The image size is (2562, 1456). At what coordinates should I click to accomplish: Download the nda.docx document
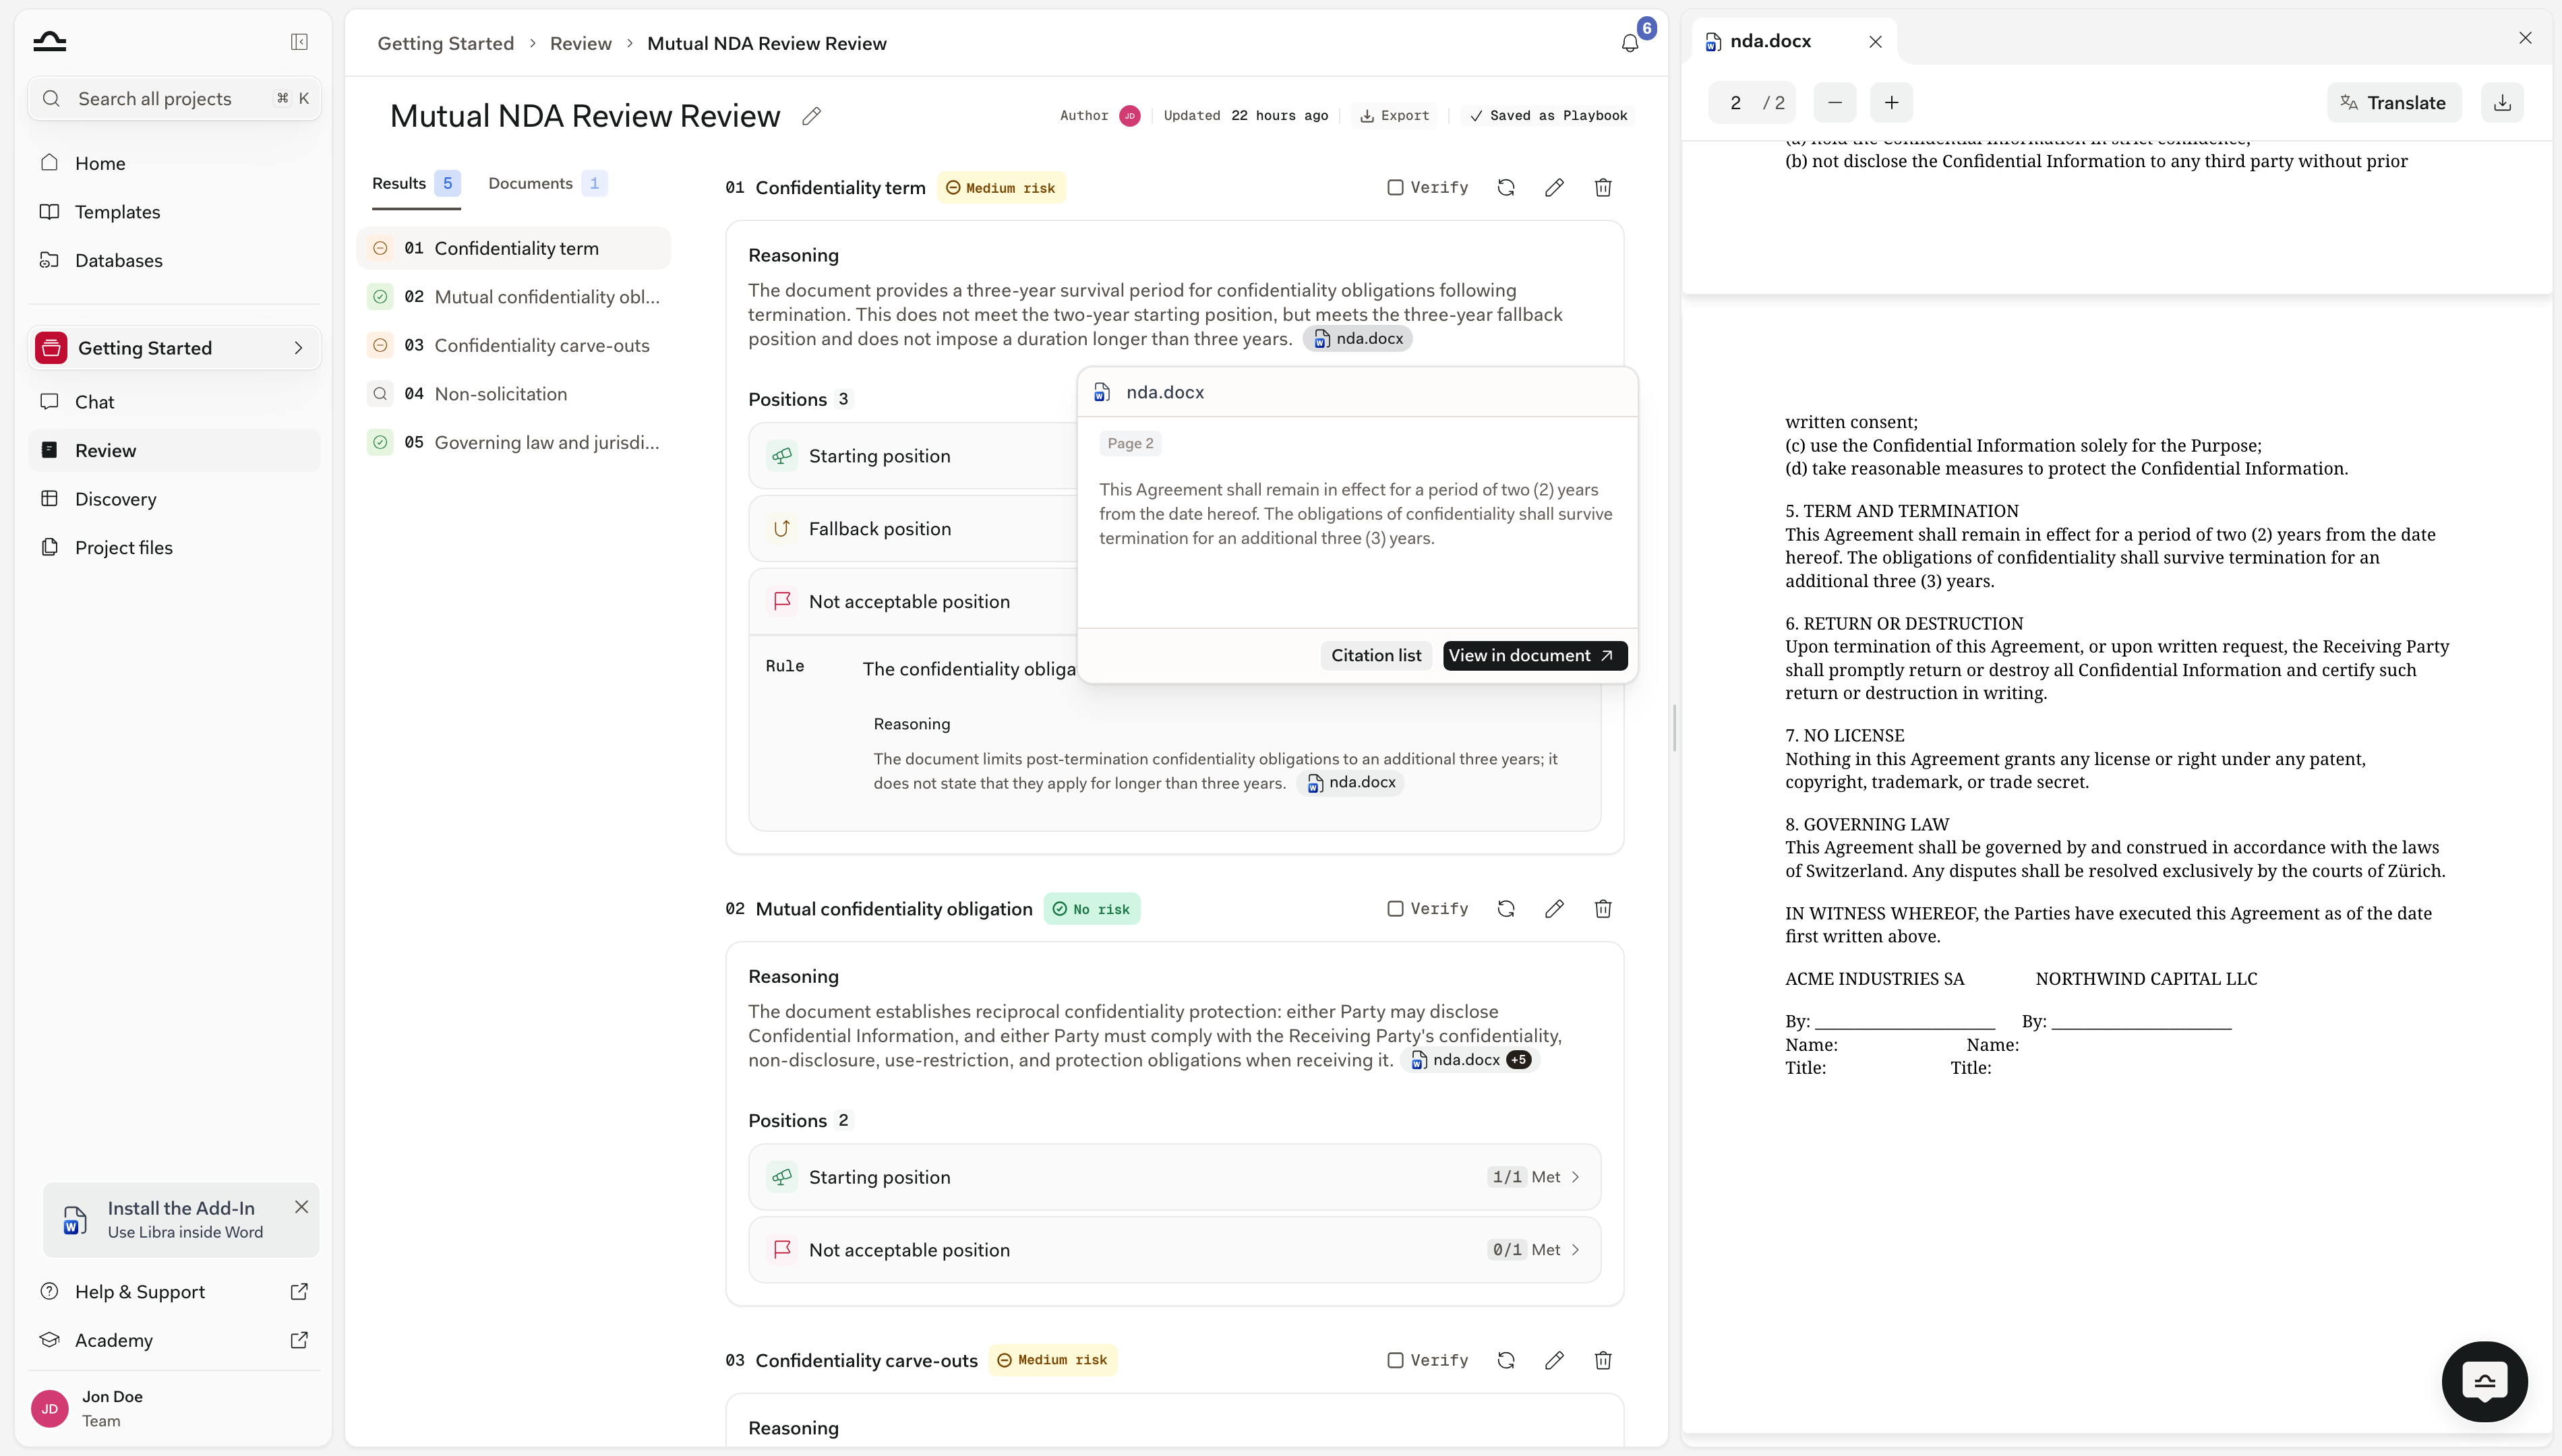[x=2502, y=103]
